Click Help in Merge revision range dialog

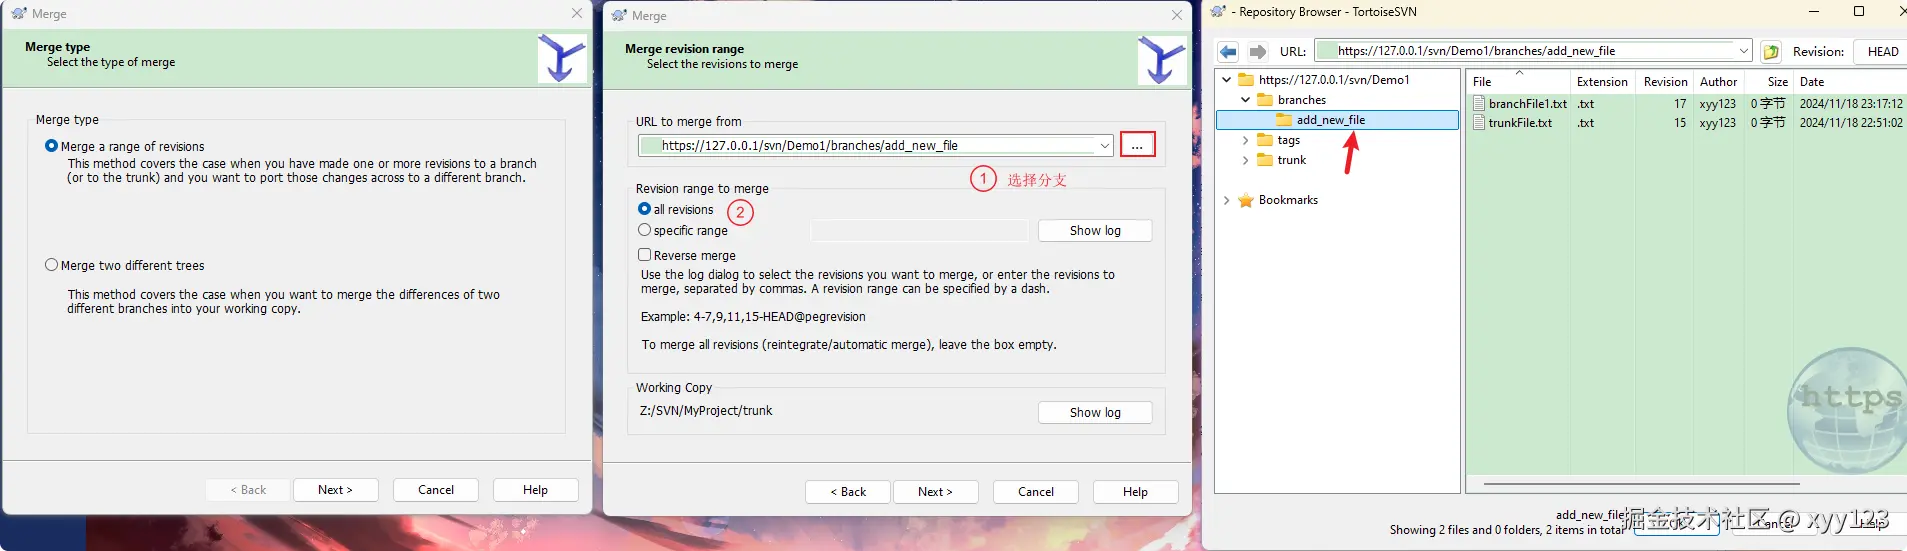point(1135,492)
